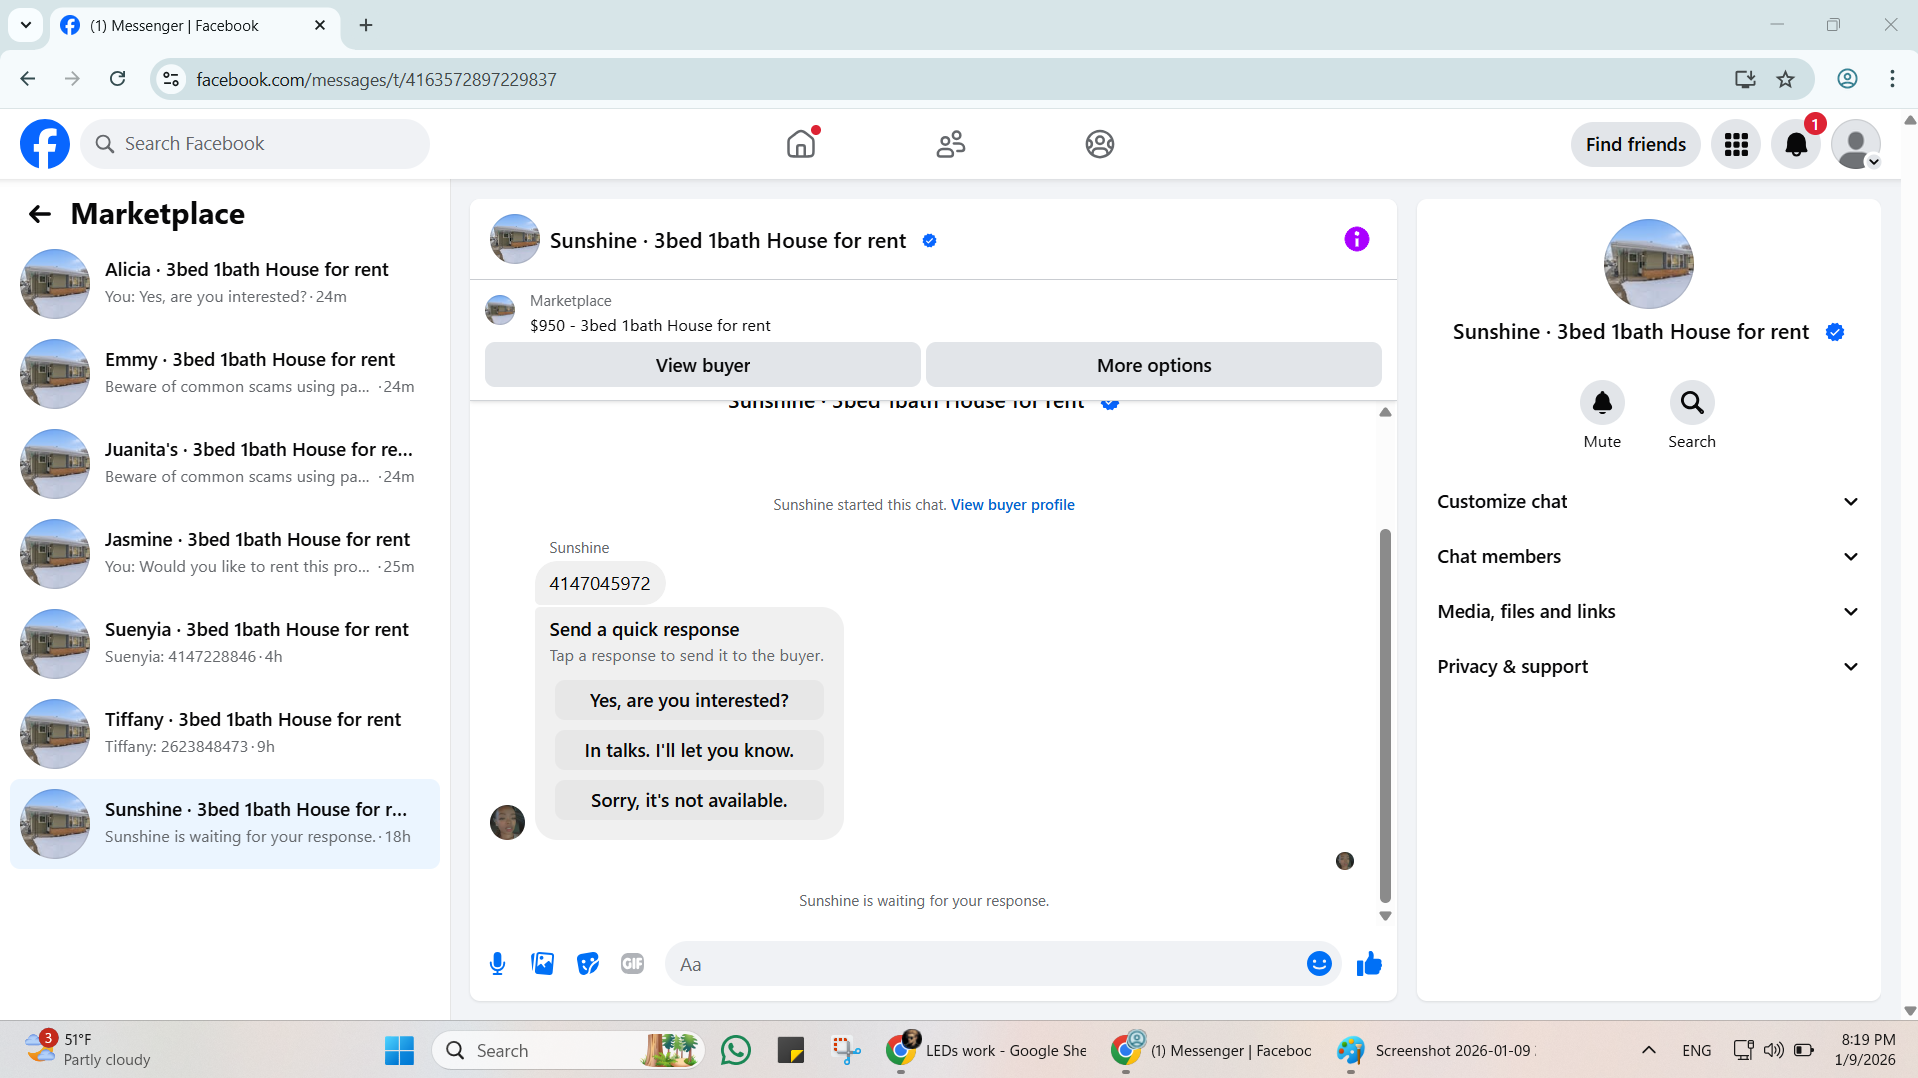This screenshot has height=1078, width=1918.
Task: Open the Windows Start menu
Action: click(399, 1050)
